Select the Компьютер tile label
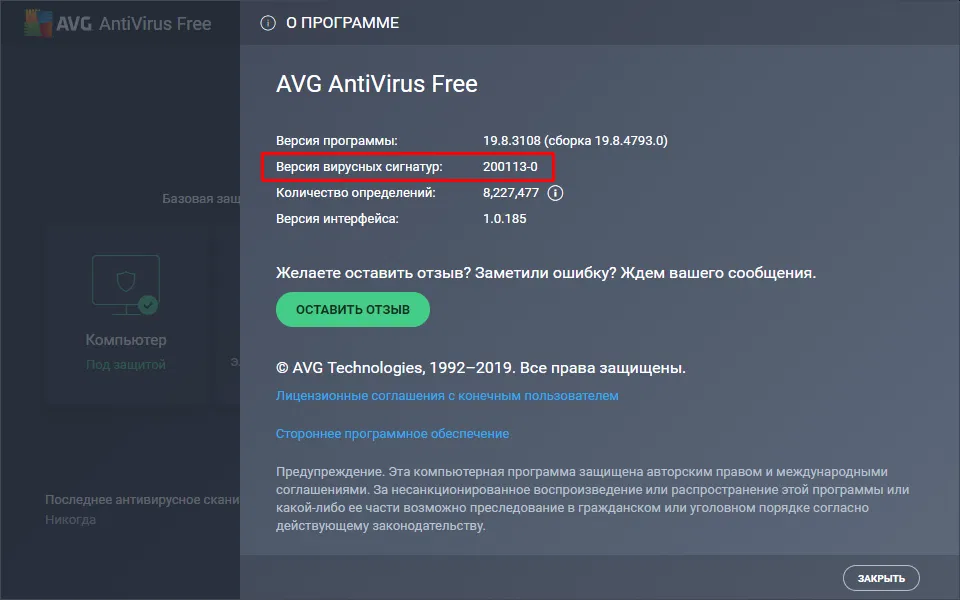960x600 pixels. click(x=126, y=340)
